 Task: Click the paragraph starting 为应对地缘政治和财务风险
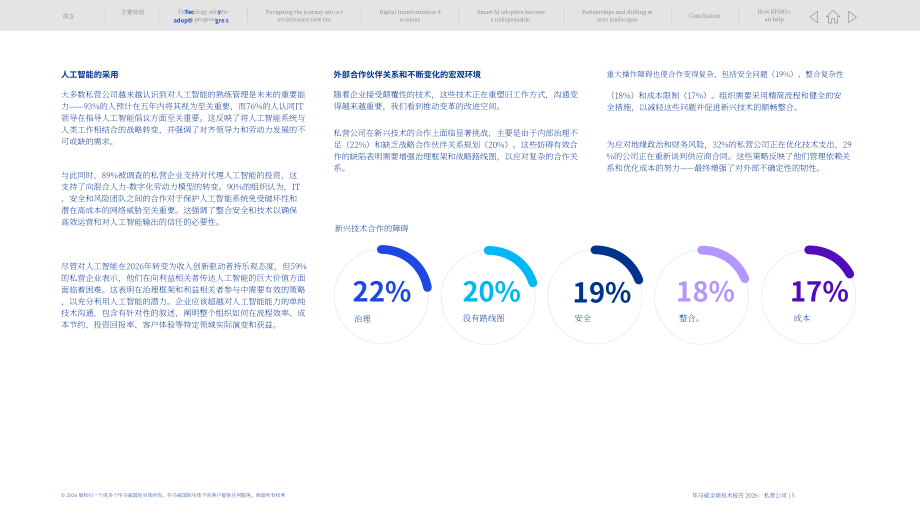click(x=729, y=156)
